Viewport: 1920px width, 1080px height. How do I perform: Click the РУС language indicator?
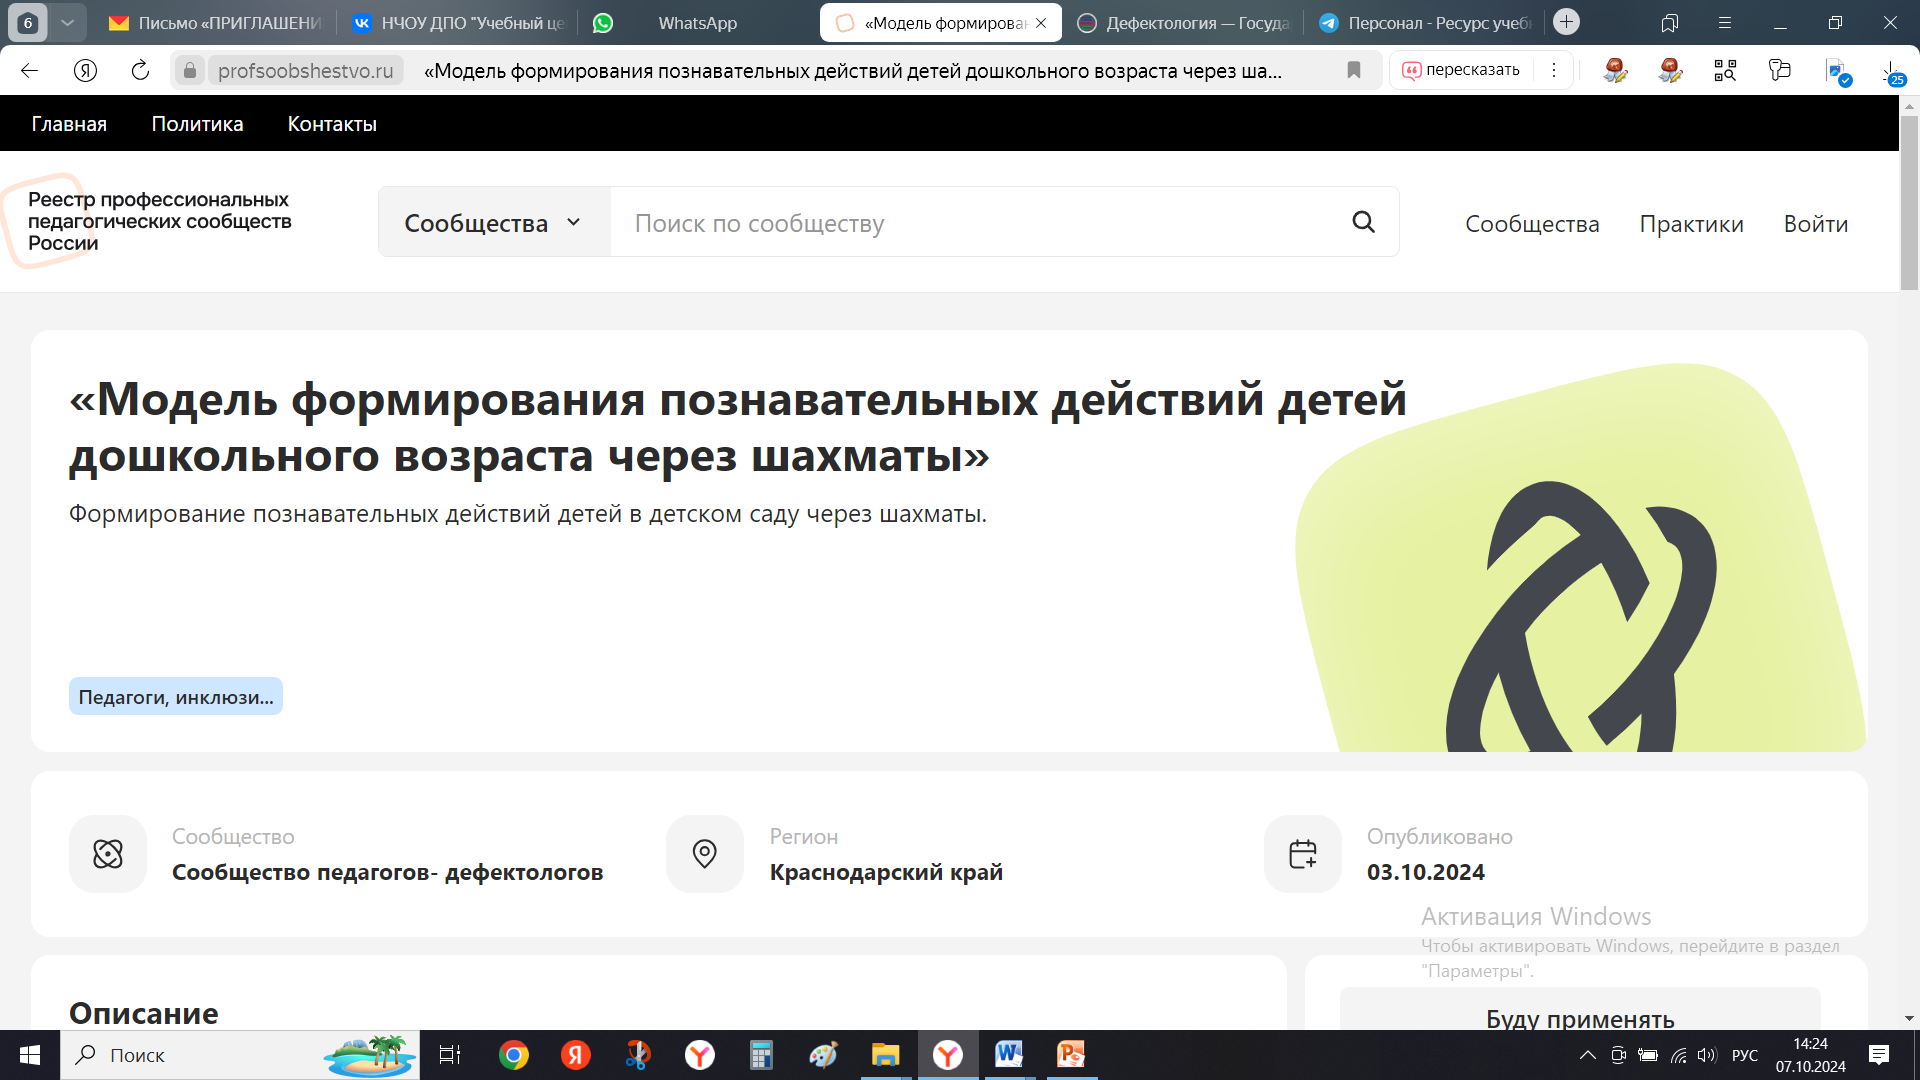[1745, 1055]
